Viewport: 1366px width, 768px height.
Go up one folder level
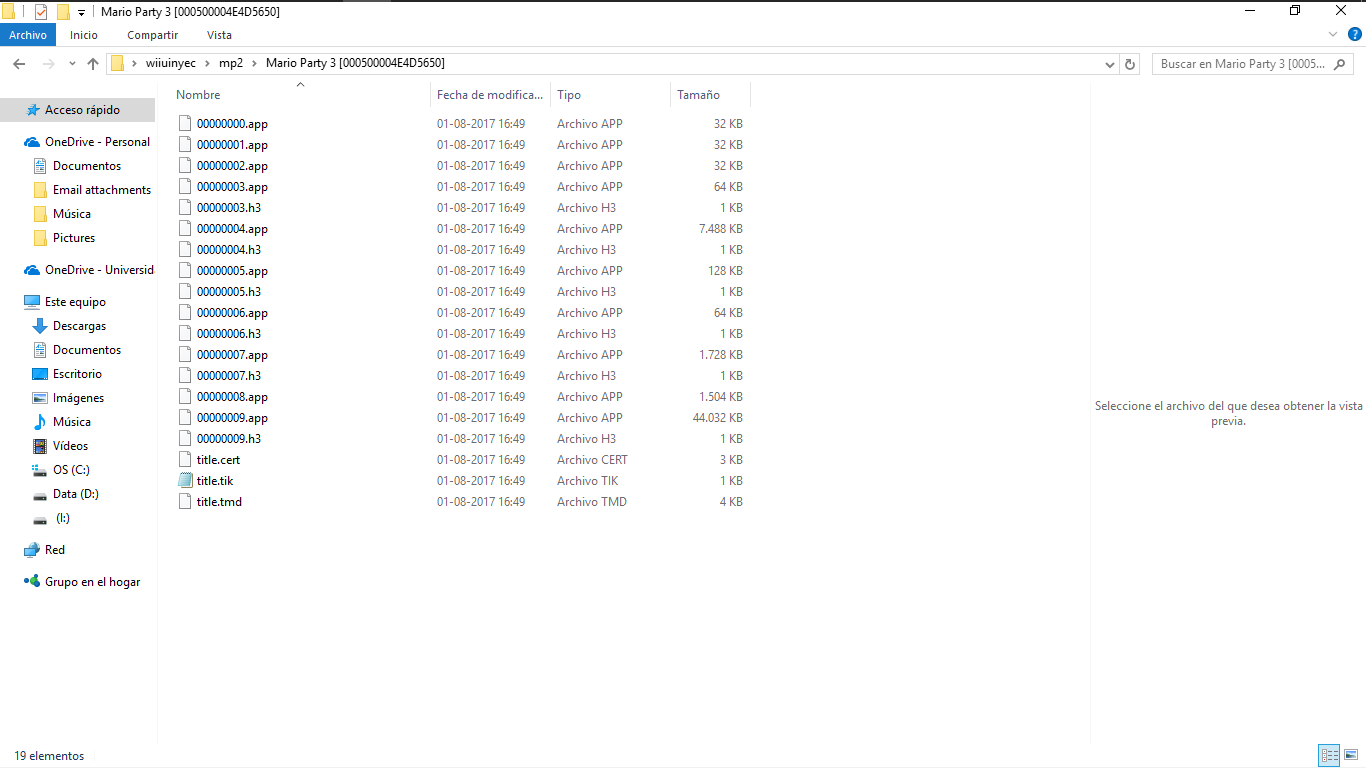[x=93, y=63]
